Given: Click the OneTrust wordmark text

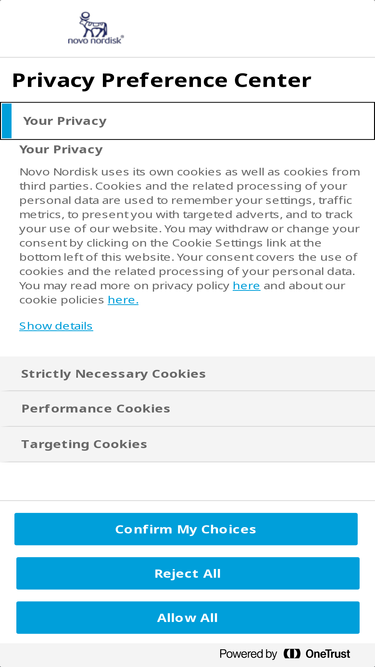Looking at the screenshot, I should click(x=328, y=653).
